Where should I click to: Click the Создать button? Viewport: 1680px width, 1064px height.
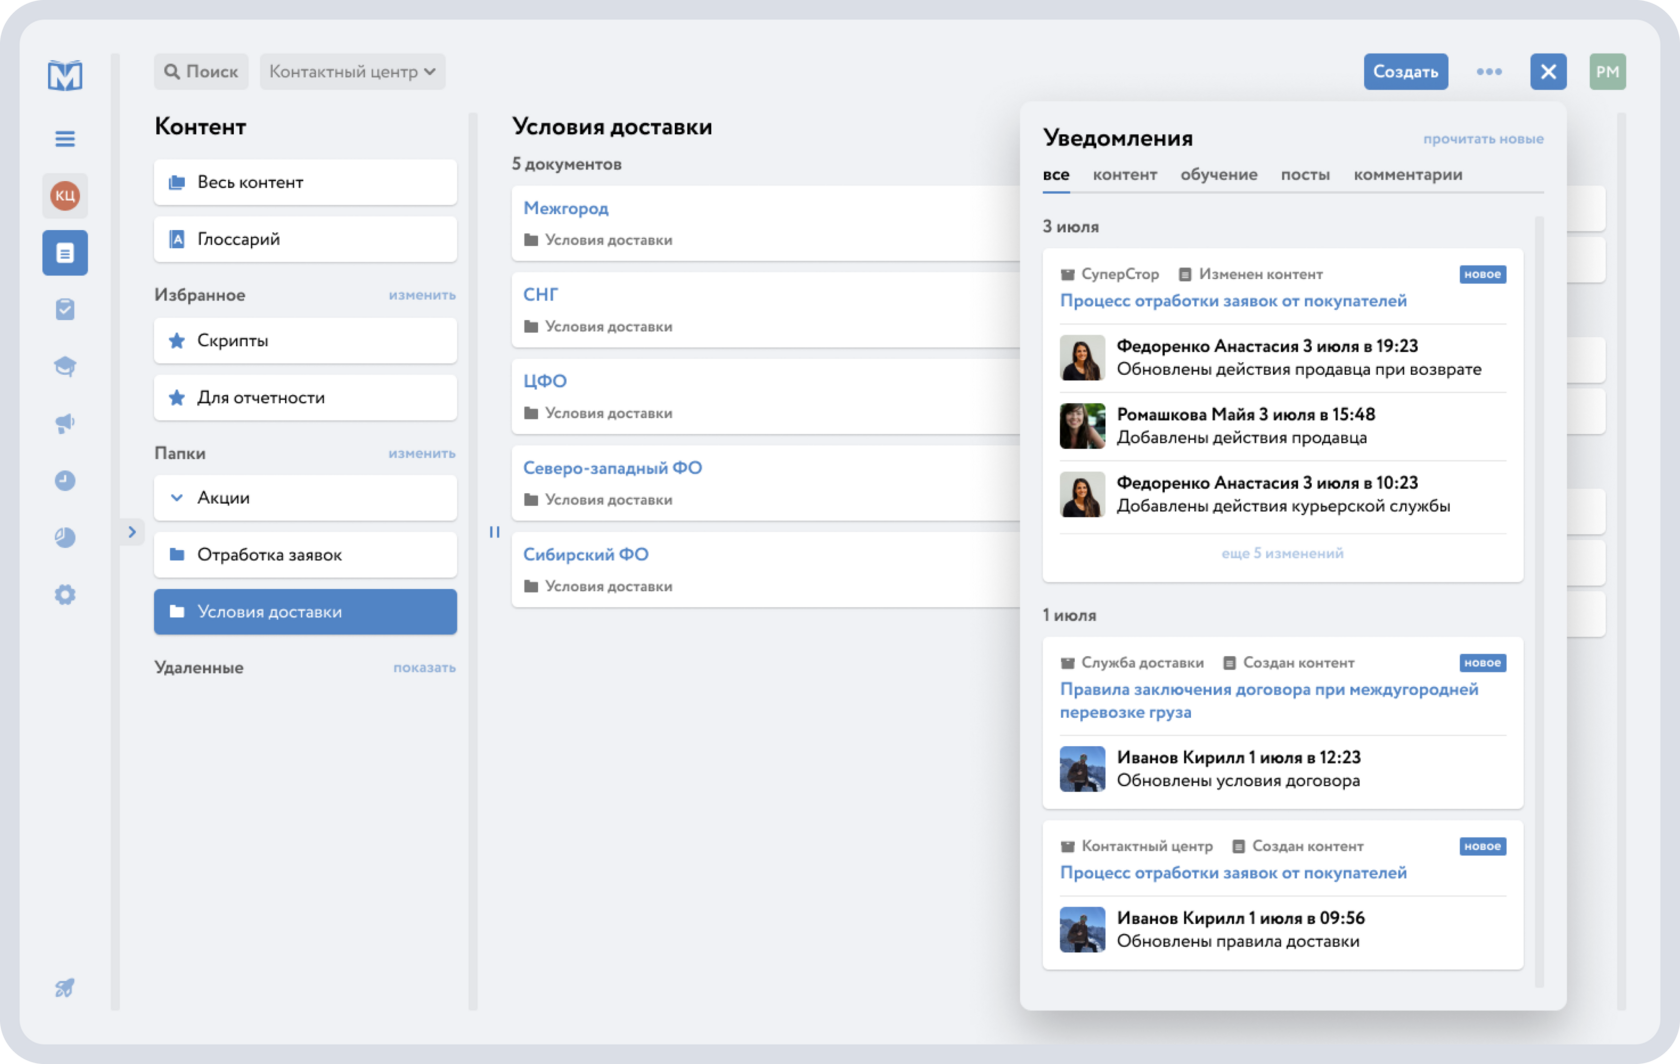(1405, 72)
